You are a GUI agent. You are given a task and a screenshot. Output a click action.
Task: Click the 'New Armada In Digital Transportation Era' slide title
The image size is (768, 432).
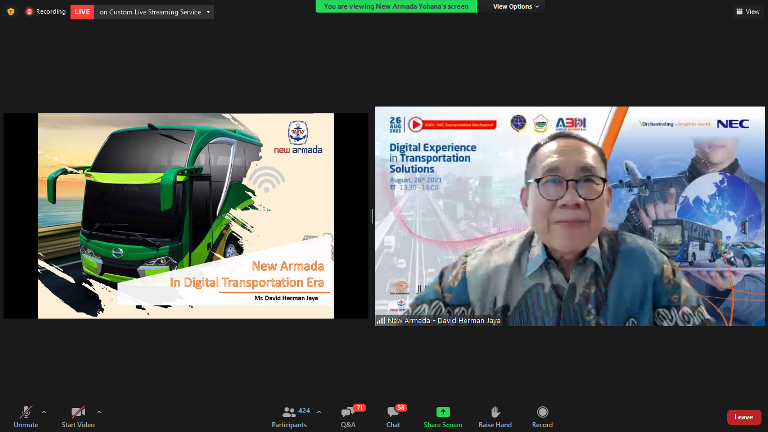tap(247, 274)
